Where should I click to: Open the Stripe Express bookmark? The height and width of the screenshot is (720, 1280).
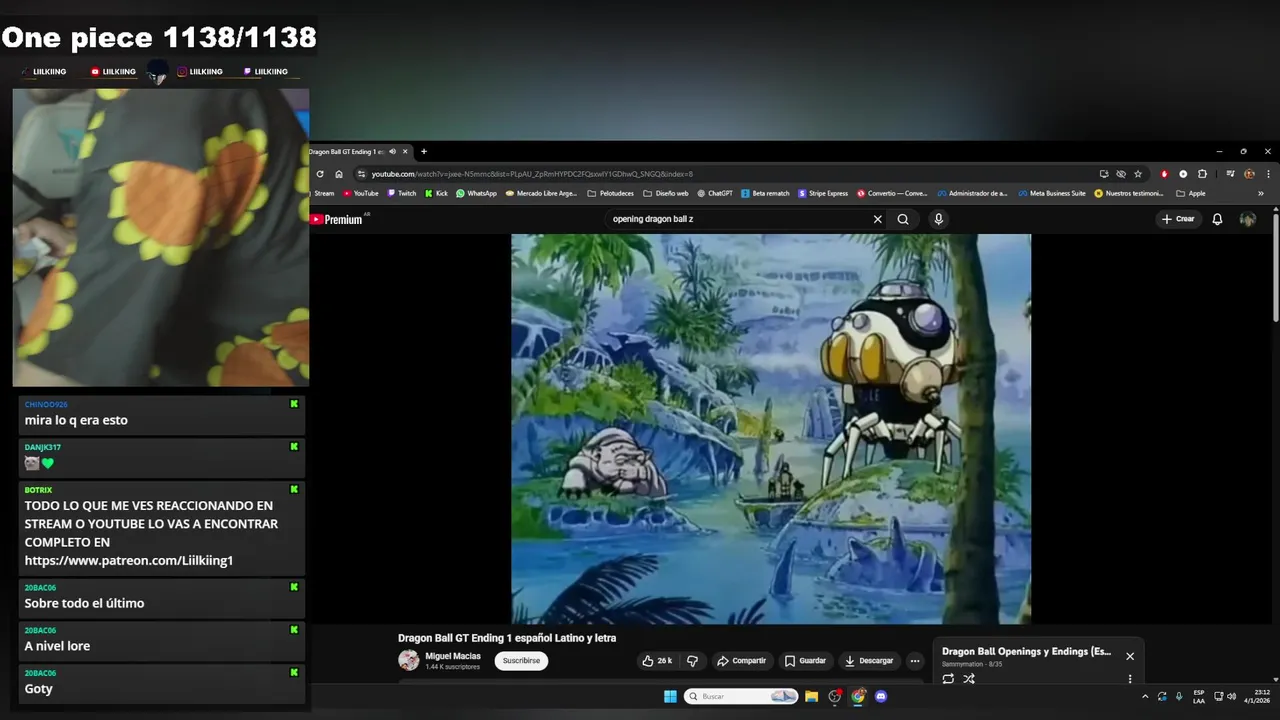pos(823,193)
